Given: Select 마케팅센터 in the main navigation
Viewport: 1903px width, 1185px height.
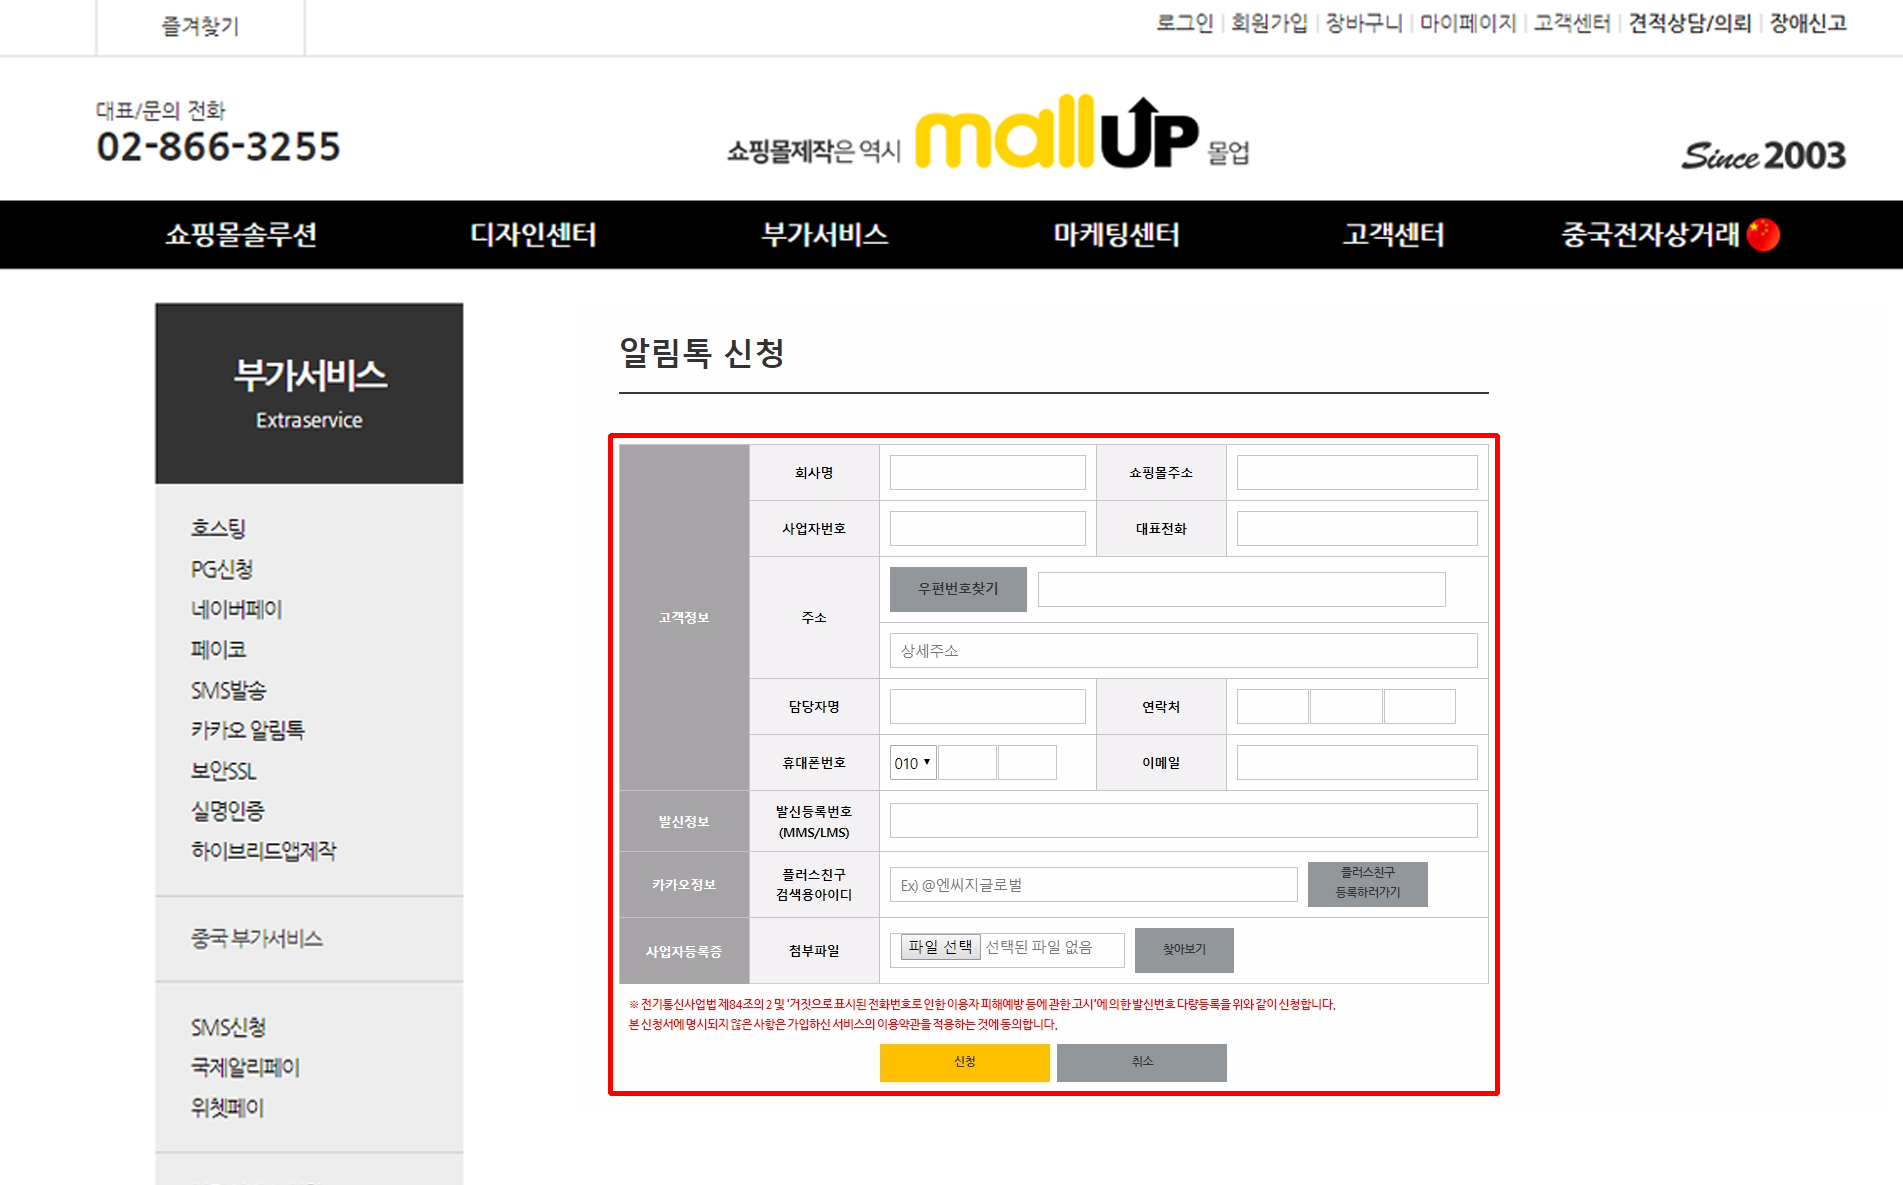Looking at the screenshot, I should [x=1116, y=234].
